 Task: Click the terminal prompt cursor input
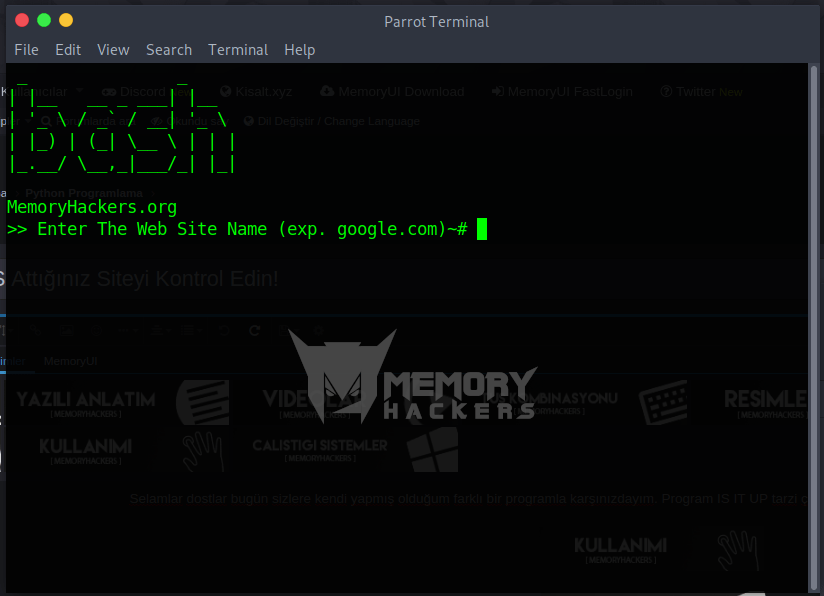click(x=482, y=229)
